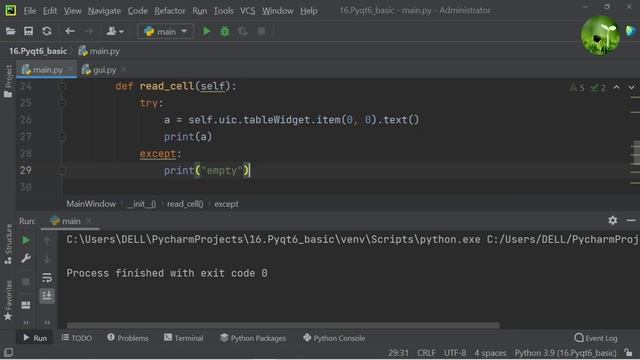
Task: Restore layout icon in Run panel
Action: pos(26,305)
